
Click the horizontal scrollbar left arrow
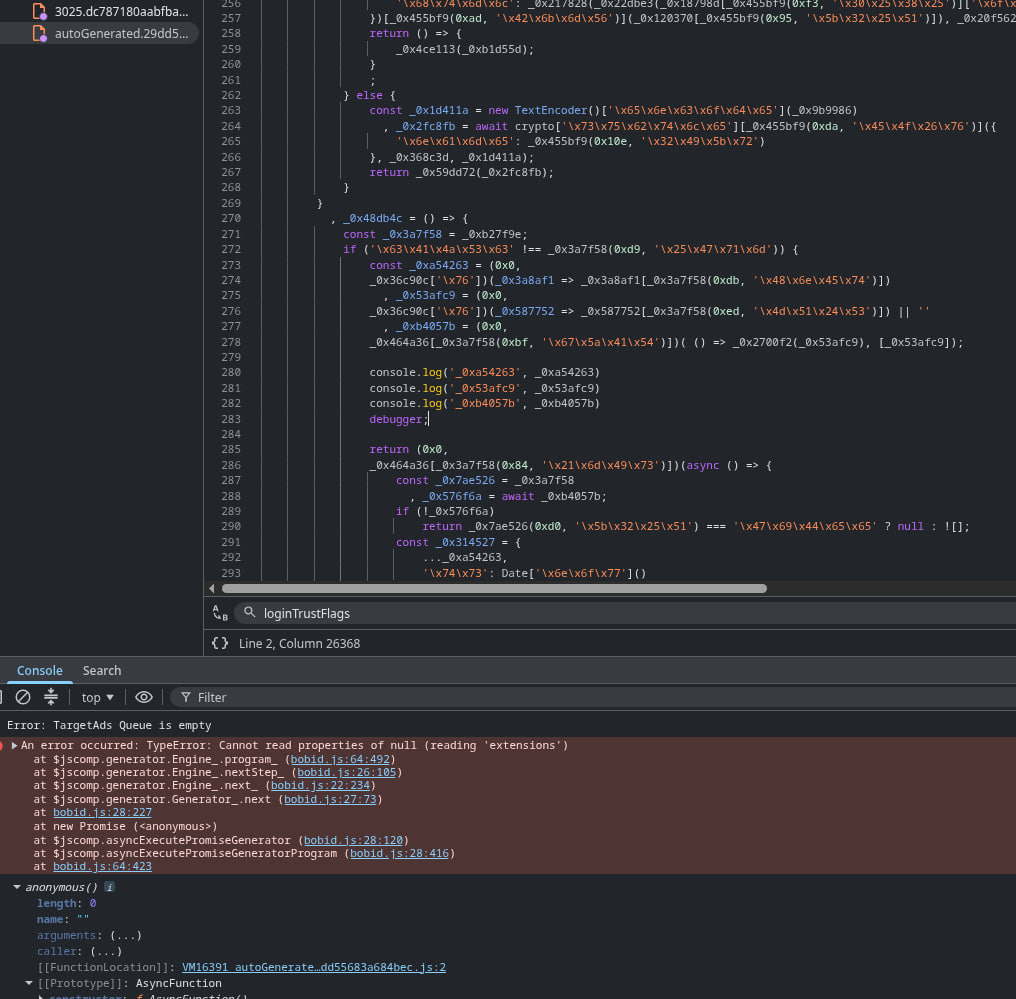coord(212,588)
